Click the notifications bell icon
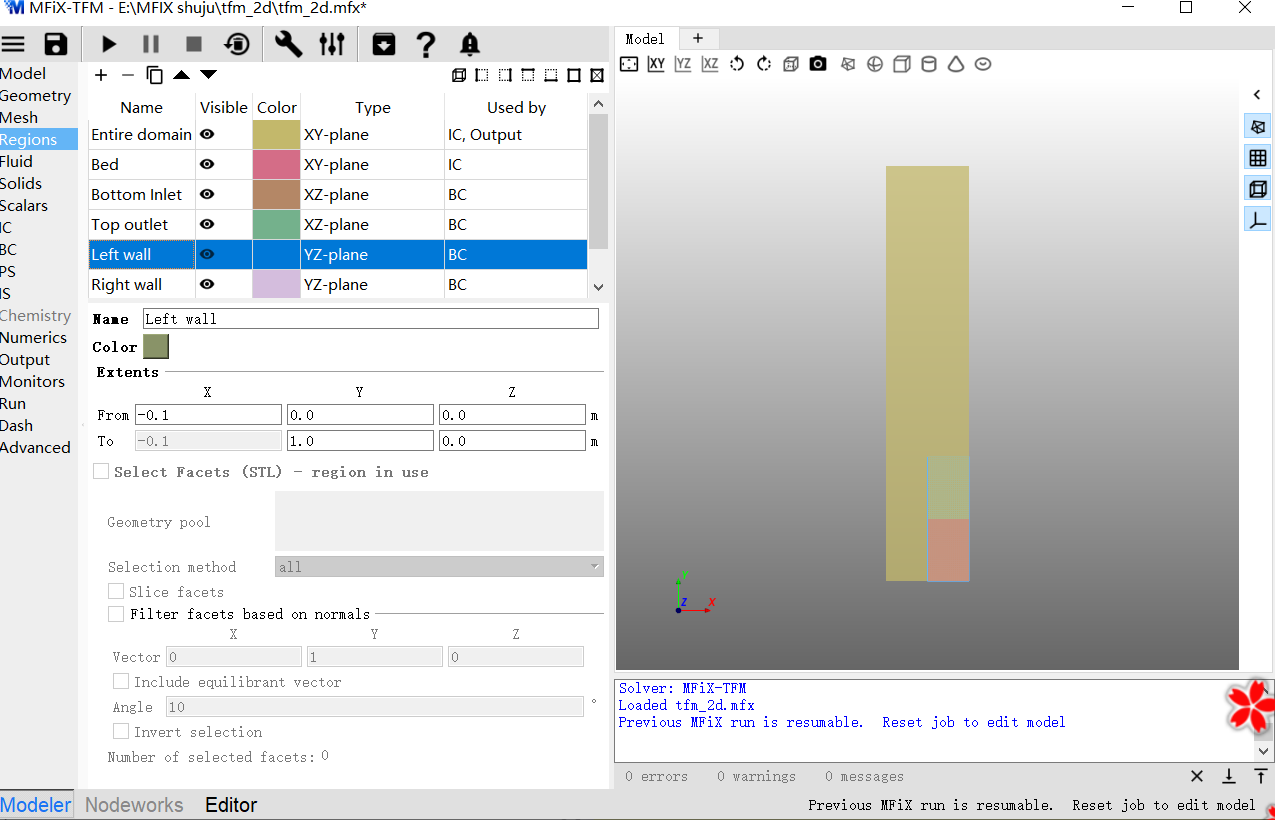The width and height of the screenshot is (1275, 820). coord(469,44)
